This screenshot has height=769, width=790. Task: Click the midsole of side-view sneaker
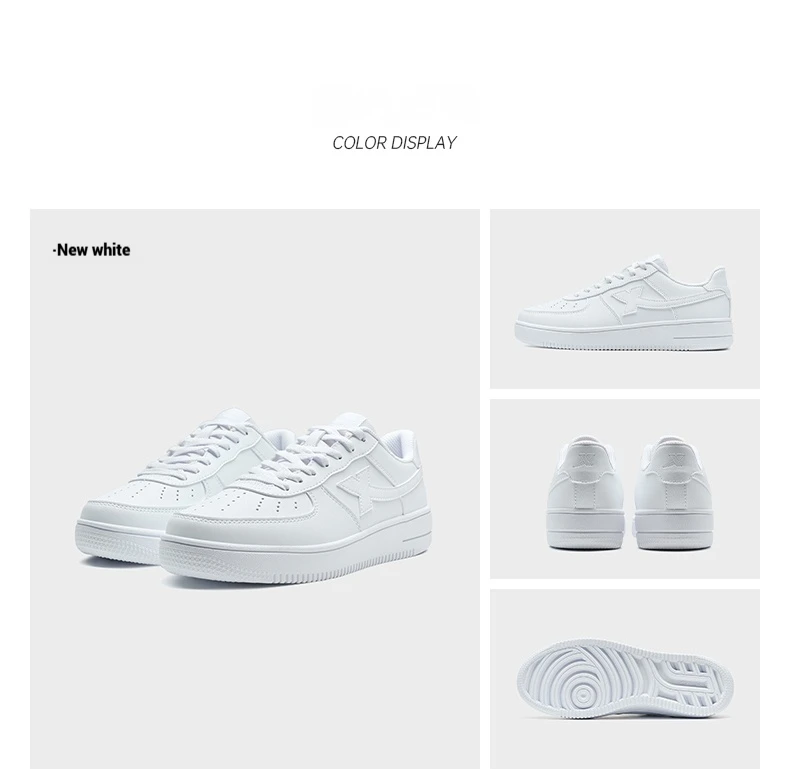tap(624, 334)
